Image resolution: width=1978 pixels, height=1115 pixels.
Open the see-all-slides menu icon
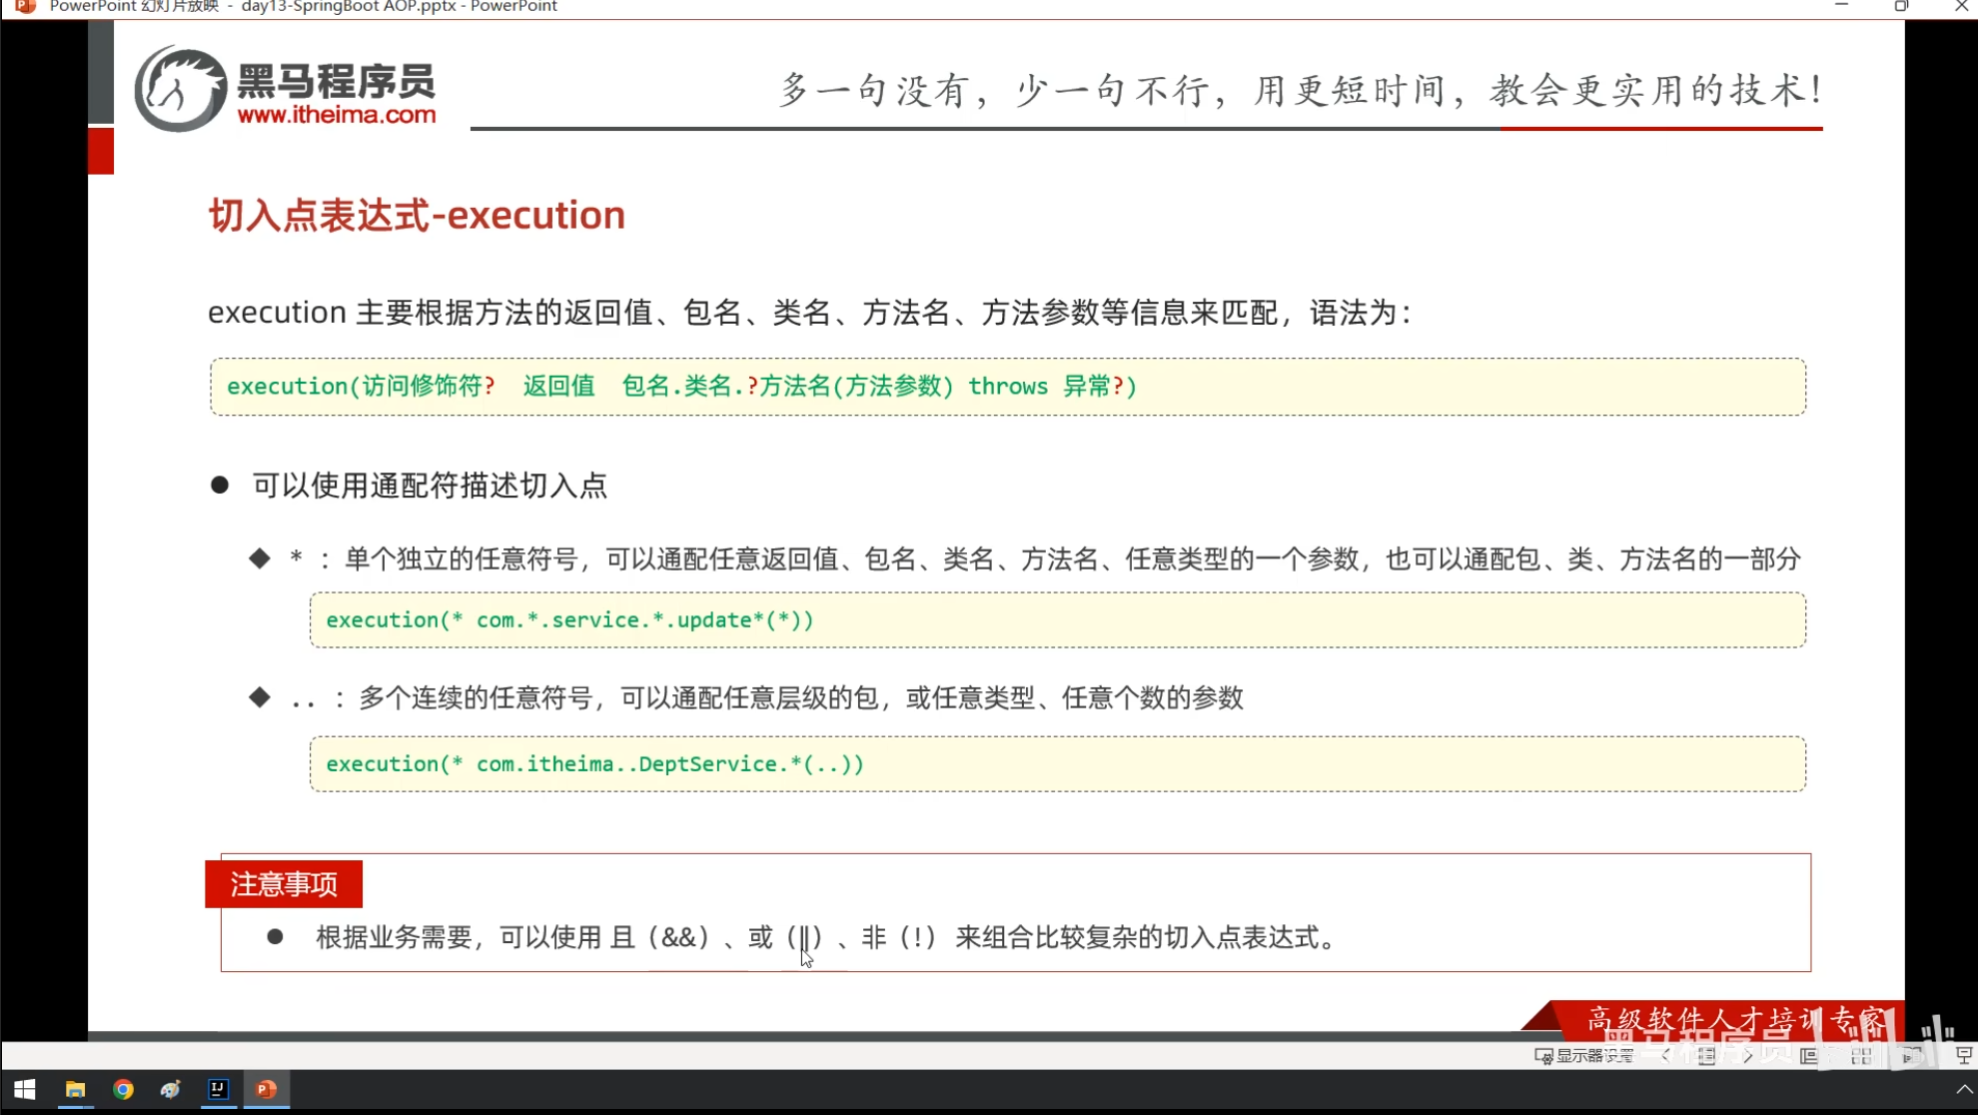pos(1707,1055)
